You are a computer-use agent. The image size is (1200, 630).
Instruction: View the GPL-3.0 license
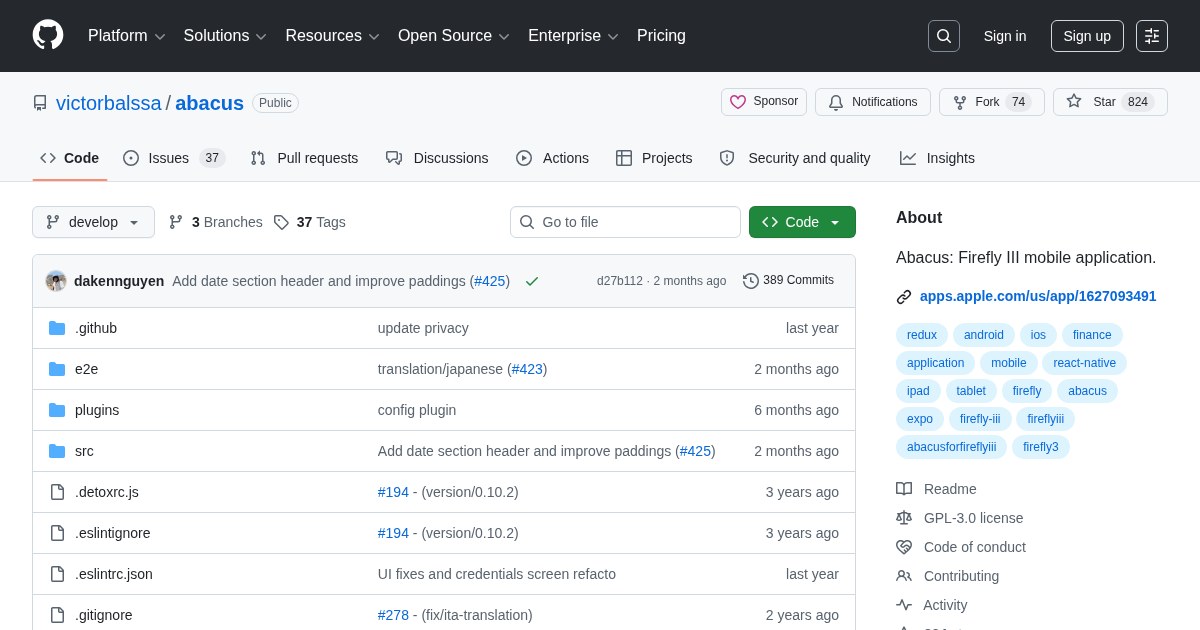[960, 518]
